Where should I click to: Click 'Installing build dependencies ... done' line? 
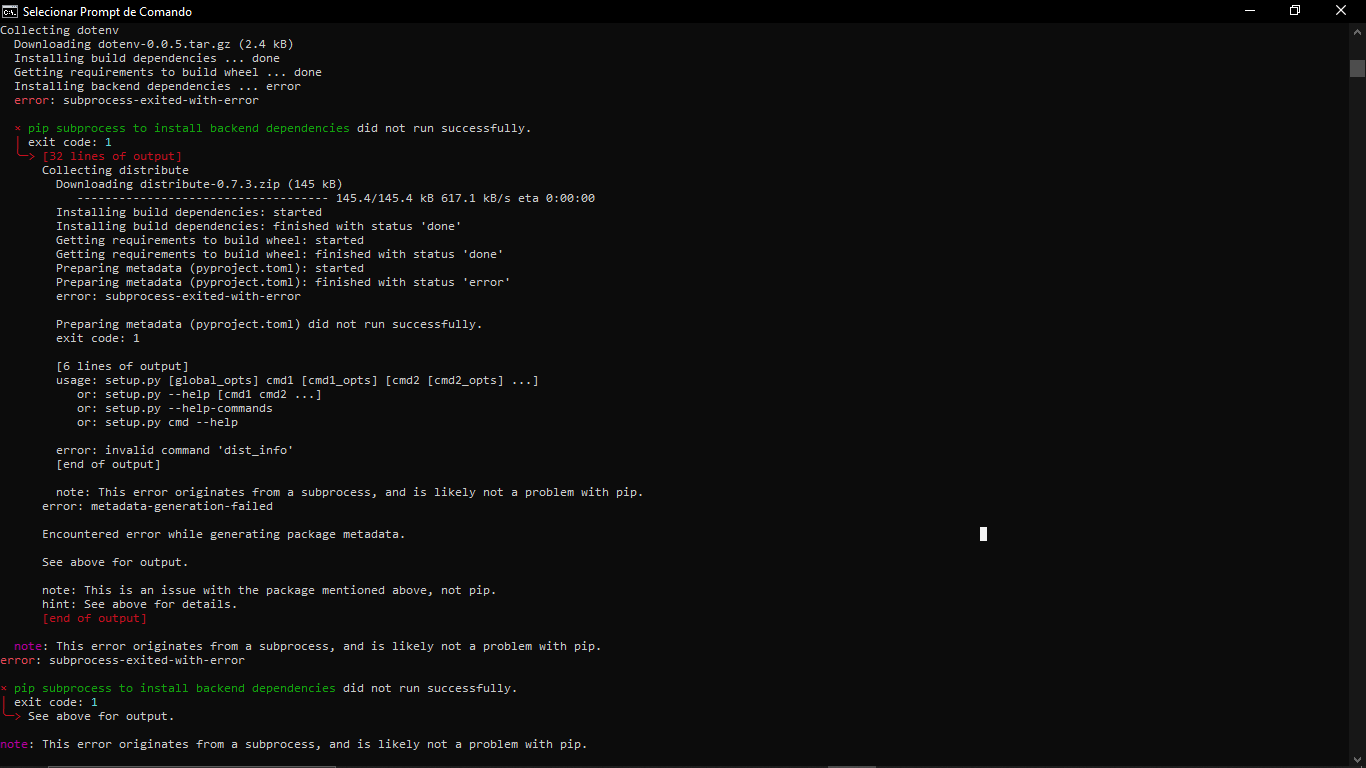tap(147, 58)
